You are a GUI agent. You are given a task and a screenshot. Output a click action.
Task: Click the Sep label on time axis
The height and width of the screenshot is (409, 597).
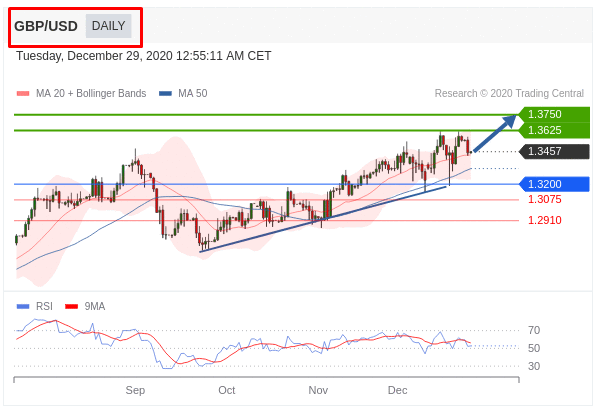click(x=135, y=390)
